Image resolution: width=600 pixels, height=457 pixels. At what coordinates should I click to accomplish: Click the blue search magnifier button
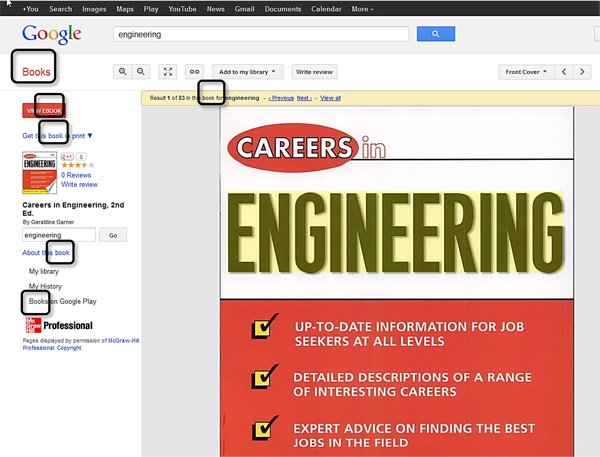[436, 34]
